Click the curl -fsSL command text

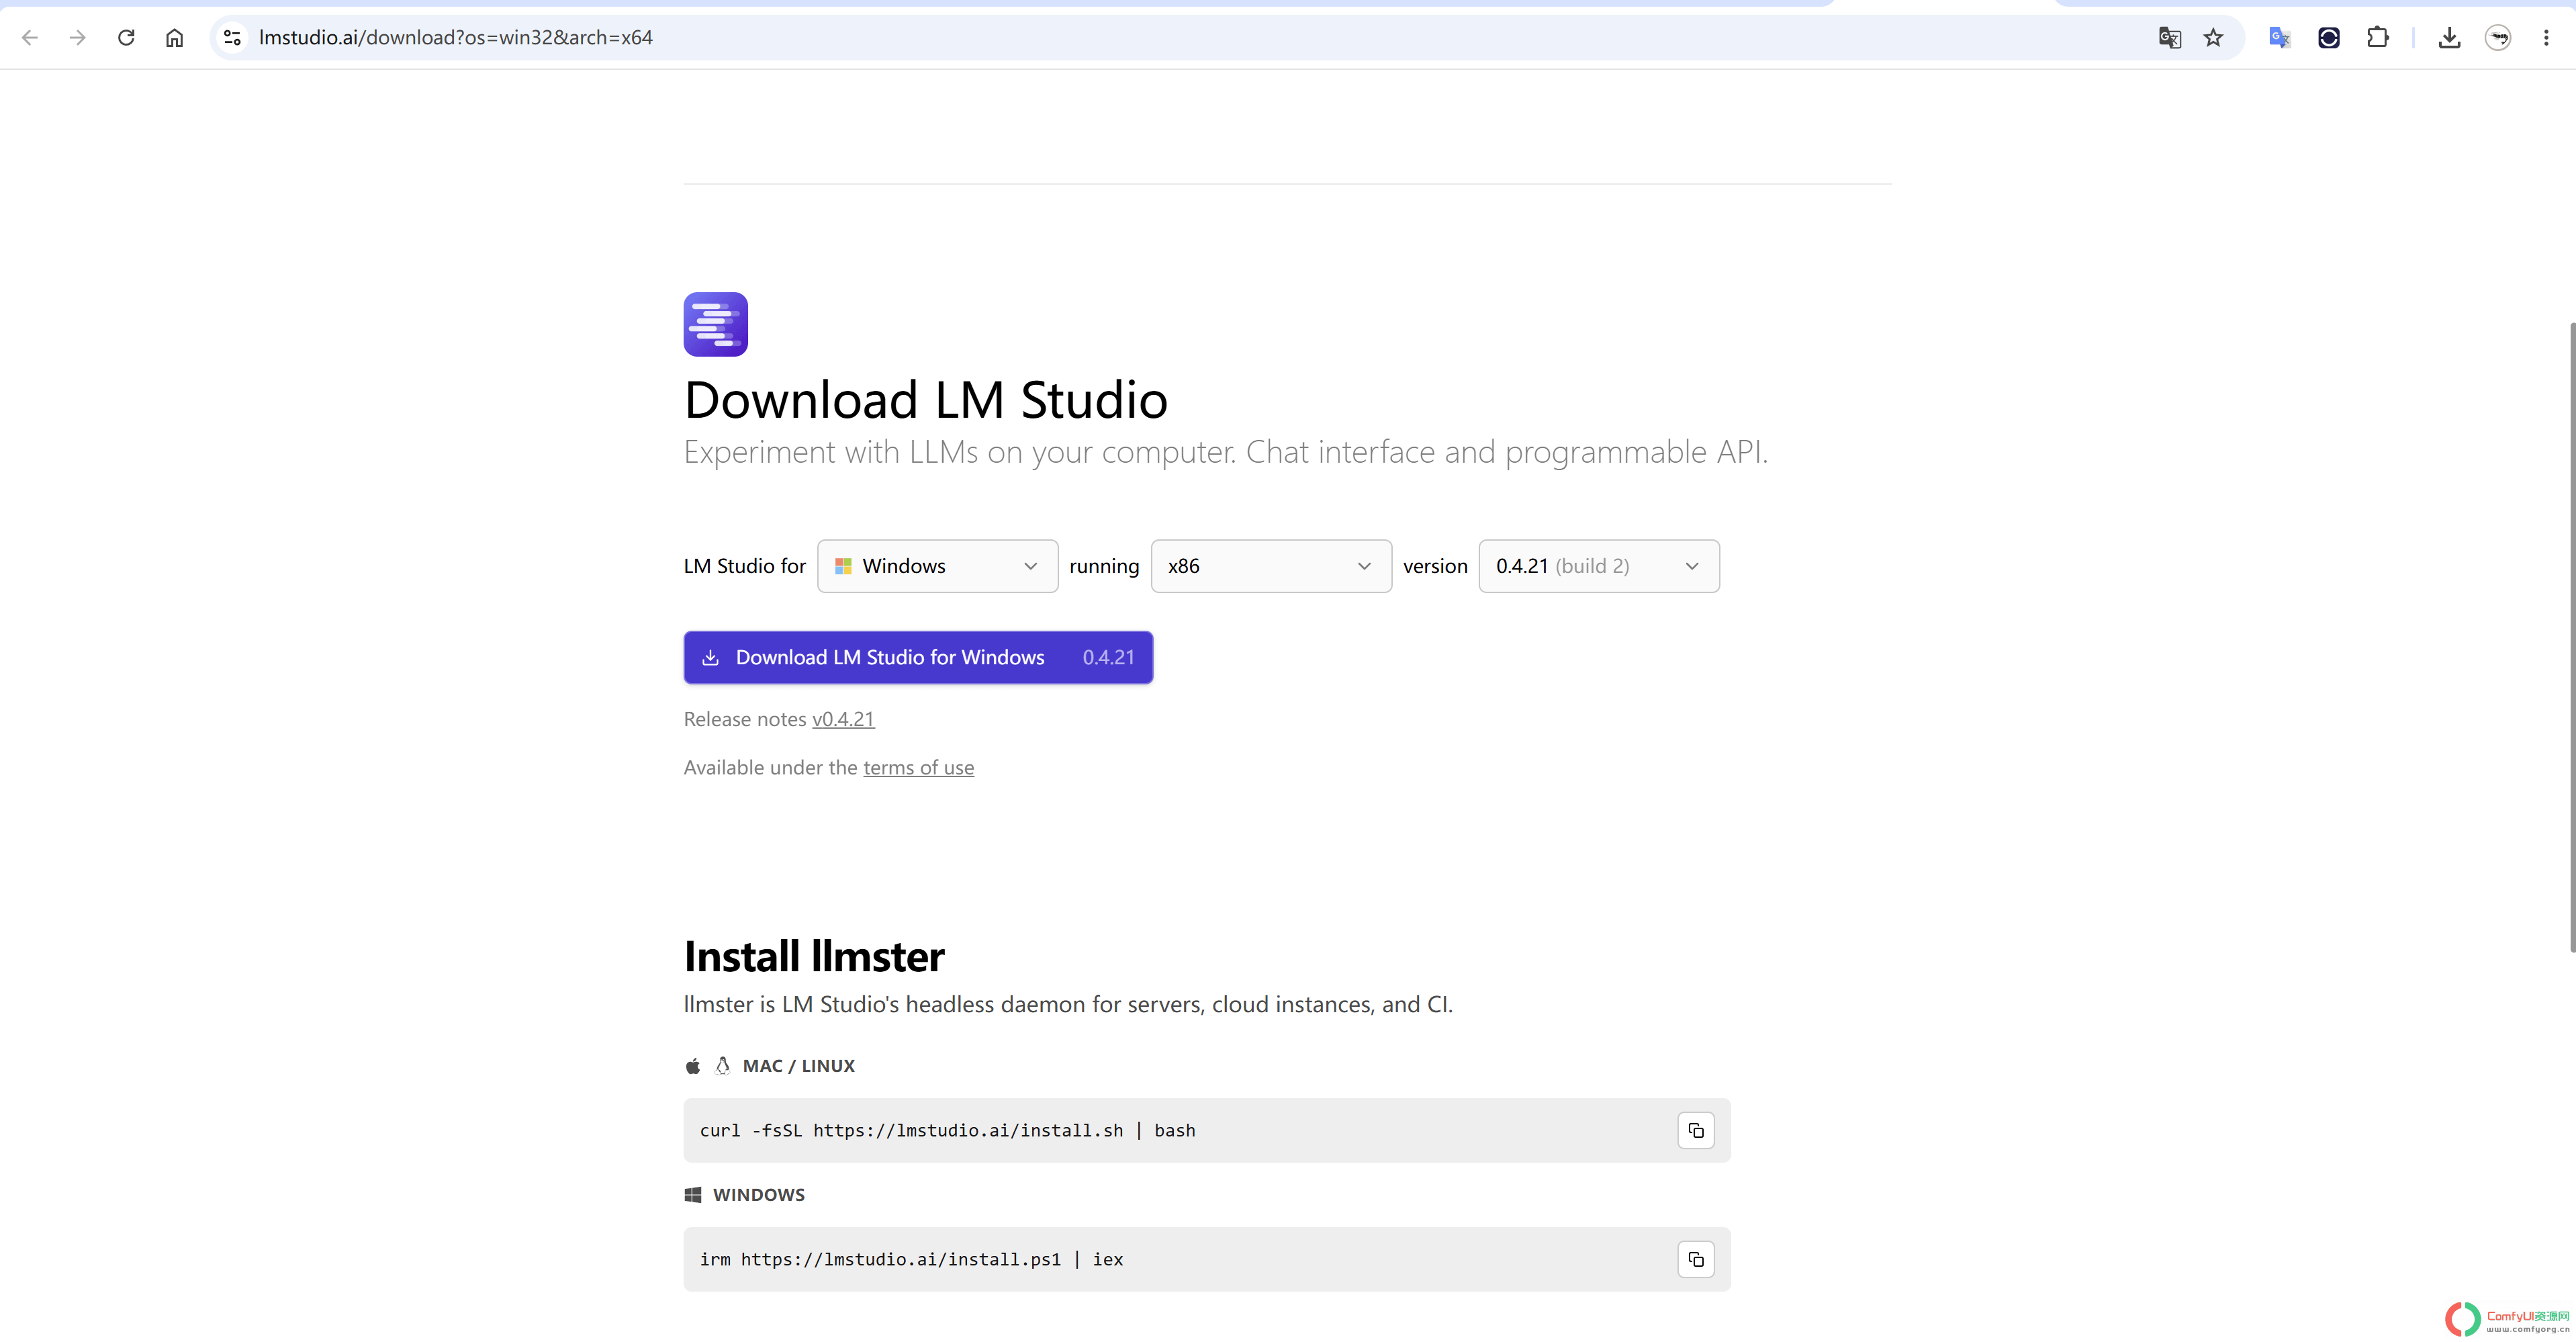coord(947,1130)
